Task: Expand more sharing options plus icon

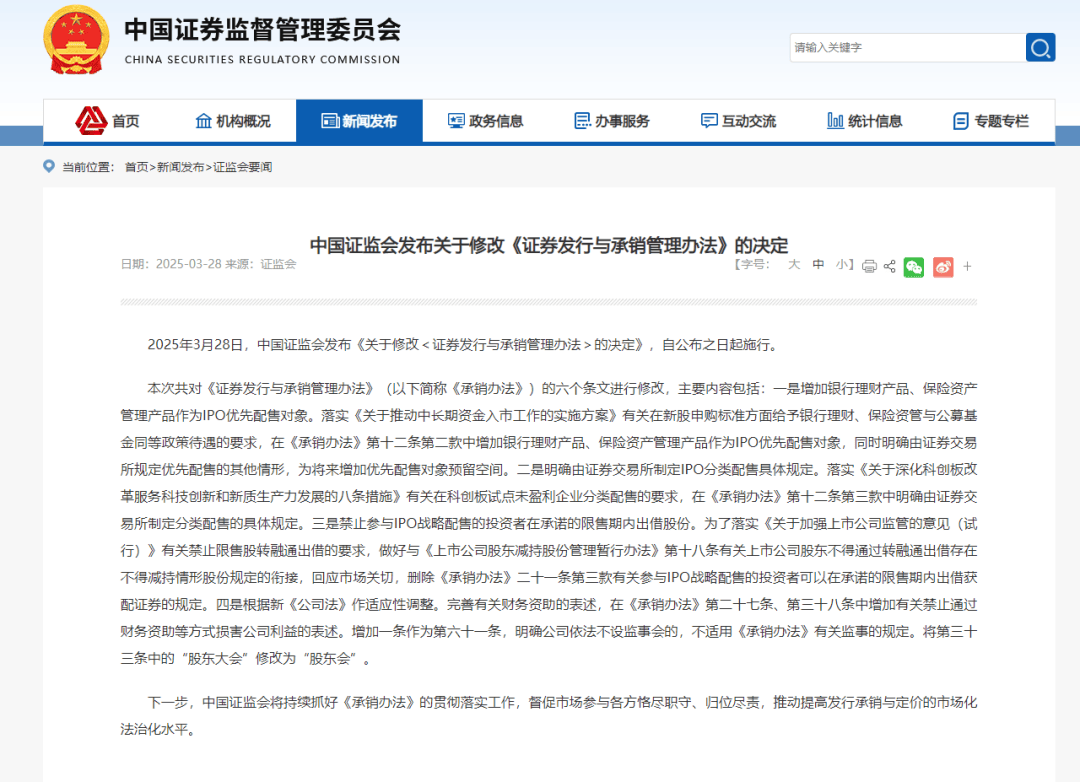Action: click(967, 267)
